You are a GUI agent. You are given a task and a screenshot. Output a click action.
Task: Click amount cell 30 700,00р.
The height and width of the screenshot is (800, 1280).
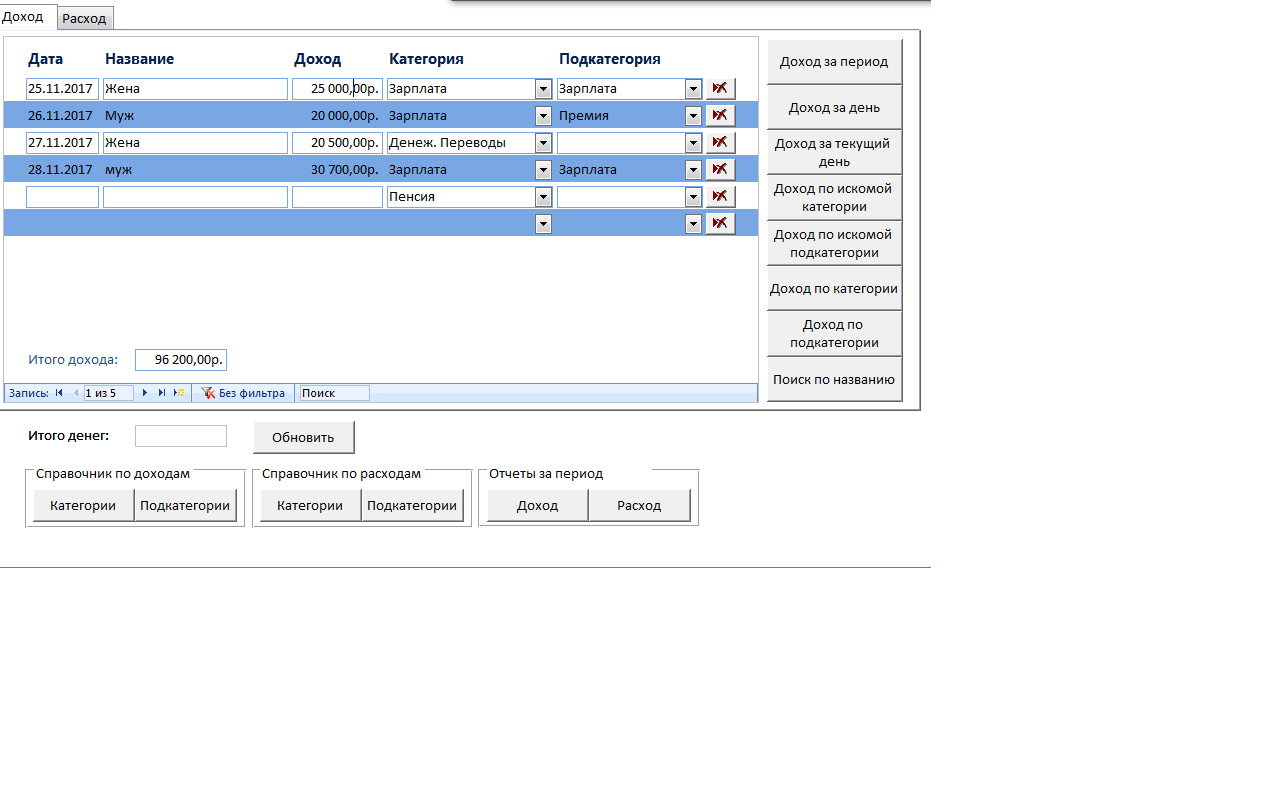pos(337,170)
